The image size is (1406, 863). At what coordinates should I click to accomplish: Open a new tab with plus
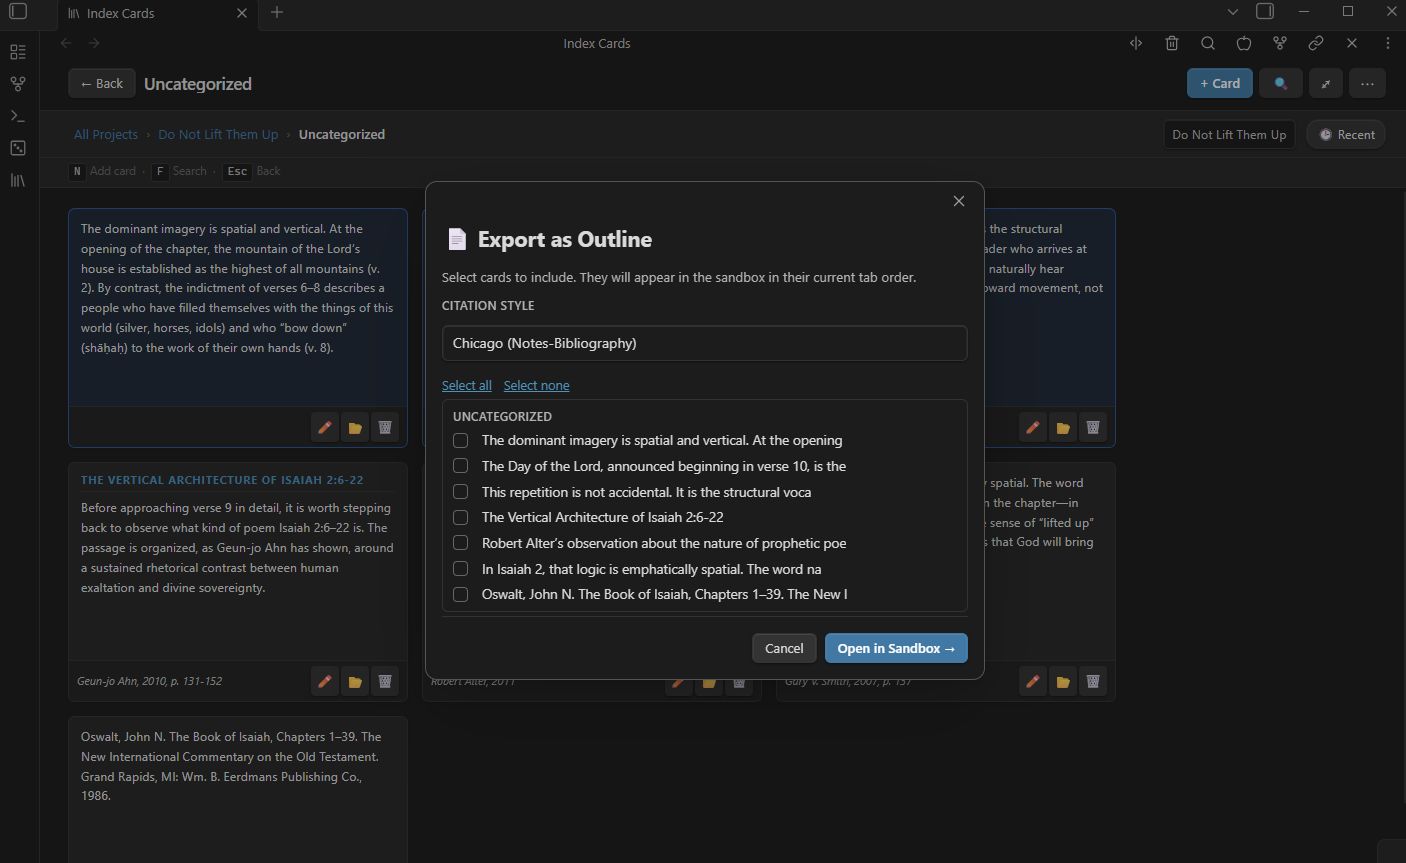pos(277,12)
